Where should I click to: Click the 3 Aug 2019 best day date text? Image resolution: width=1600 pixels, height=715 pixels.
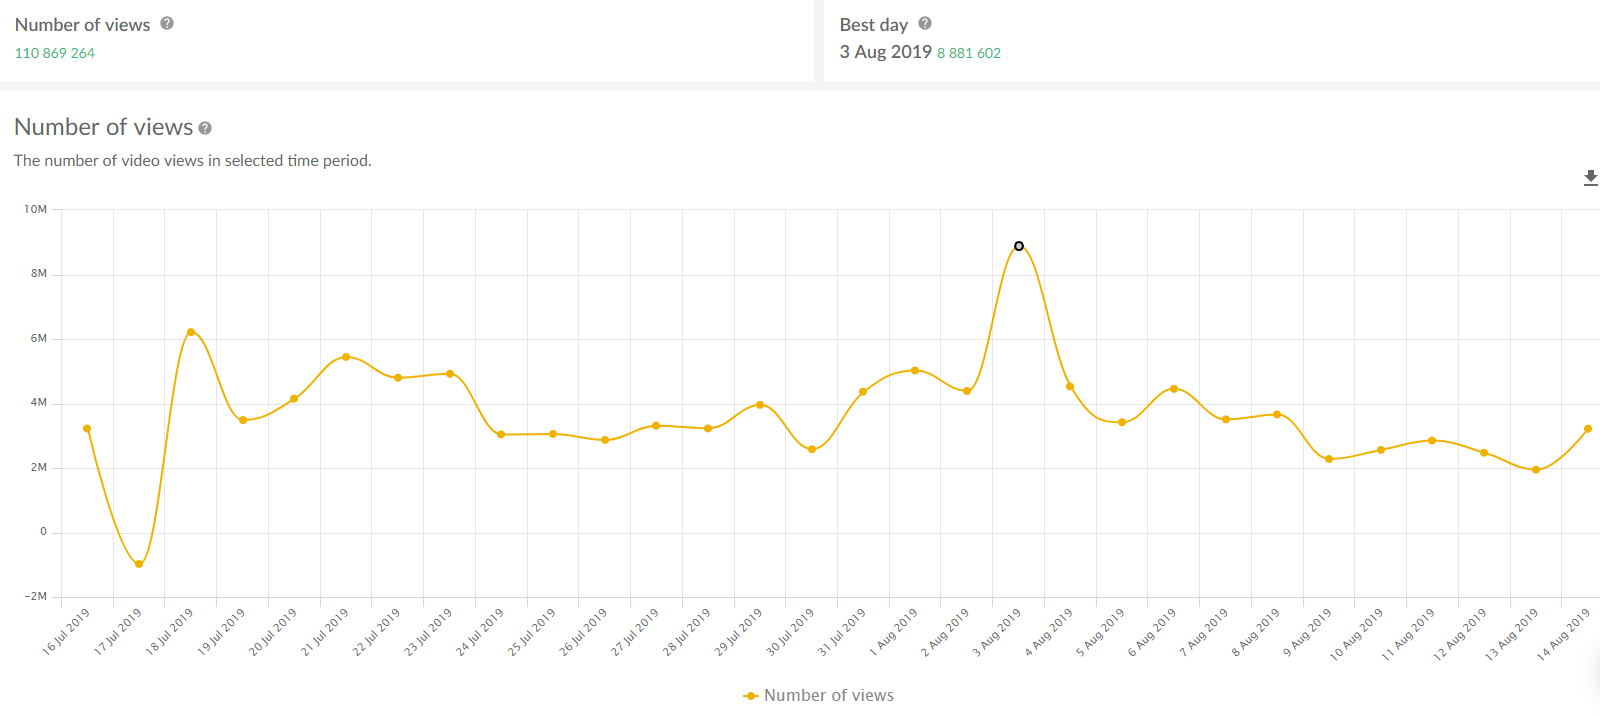point(885,52)
